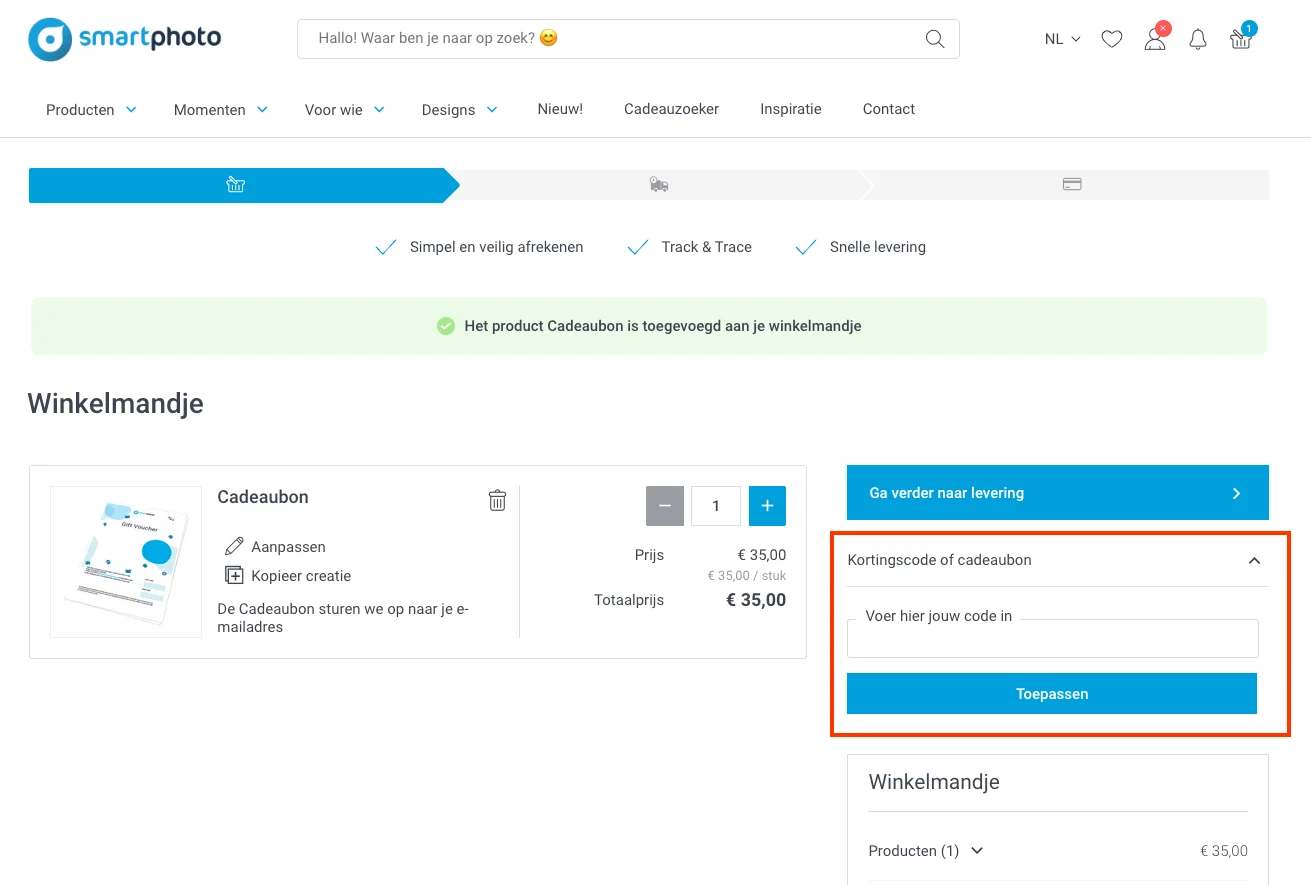Click Ga verder naar levering
This screenshot has width=1311, height=885.
[x=1057, y=492]
